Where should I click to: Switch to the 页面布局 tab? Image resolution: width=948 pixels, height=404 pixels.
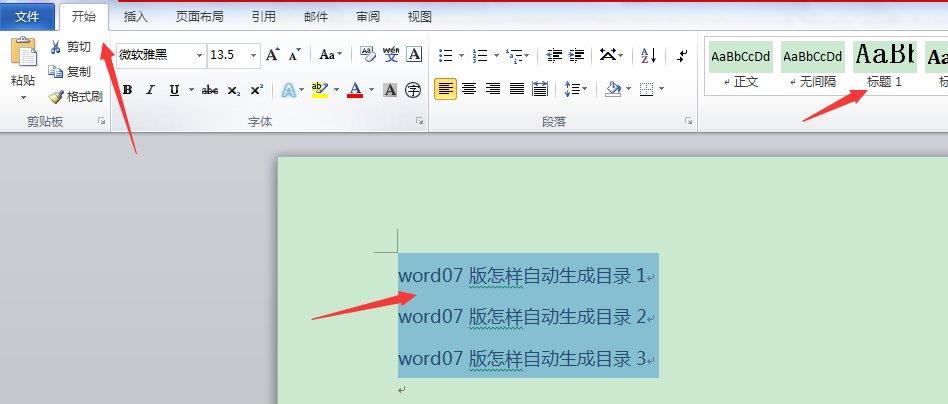(200, 17)
